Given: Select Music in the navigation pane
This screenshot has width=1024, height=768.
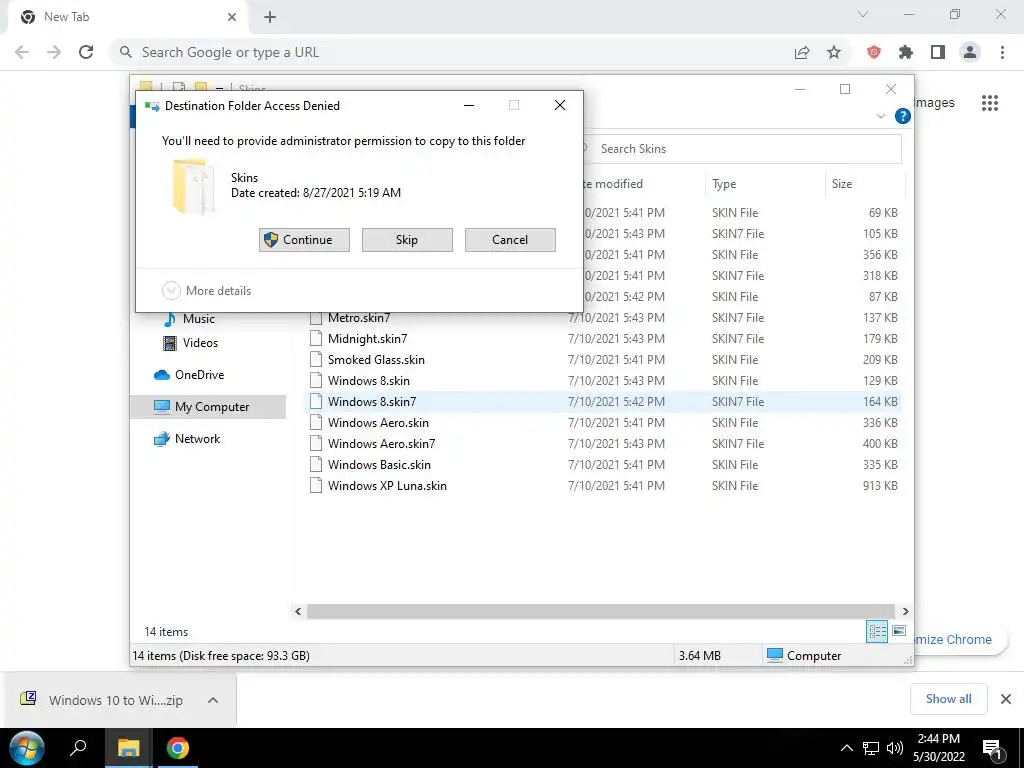Looking at the screenshot, I should point(199,319).
